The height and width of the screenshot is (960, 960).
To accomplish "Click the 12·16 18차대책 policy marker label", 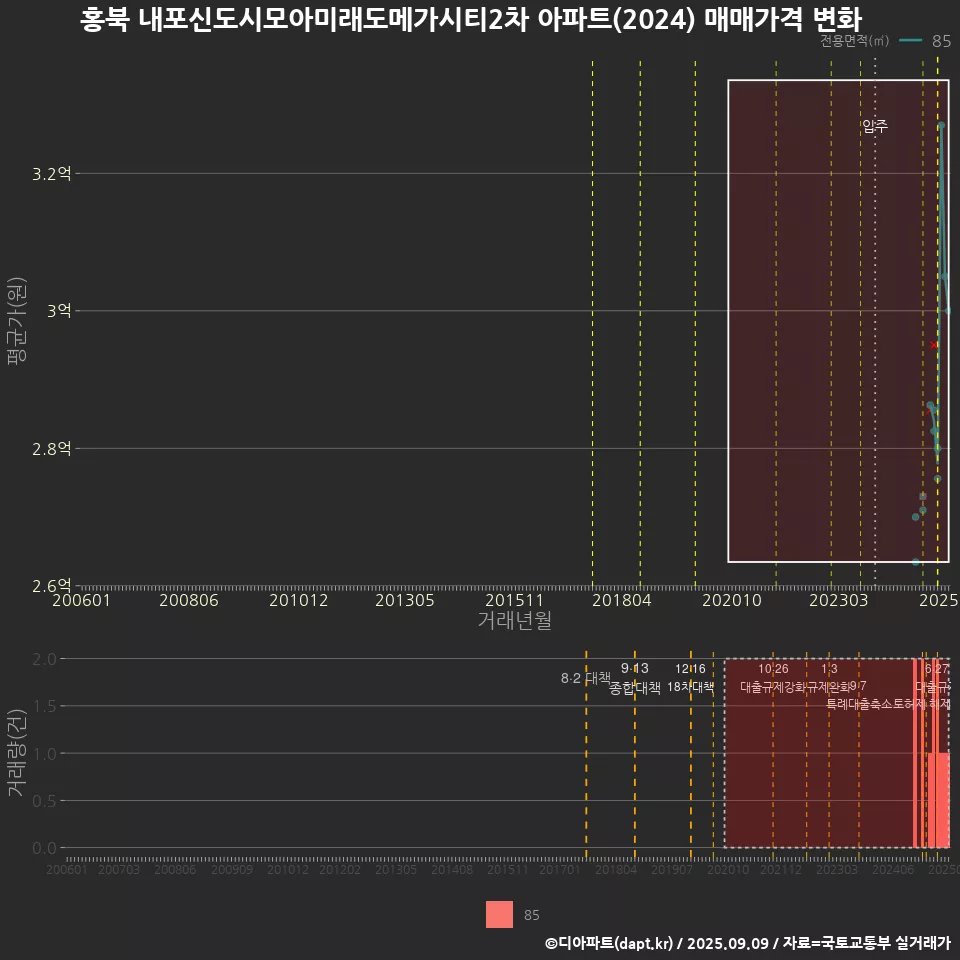I will coord(691,678).
